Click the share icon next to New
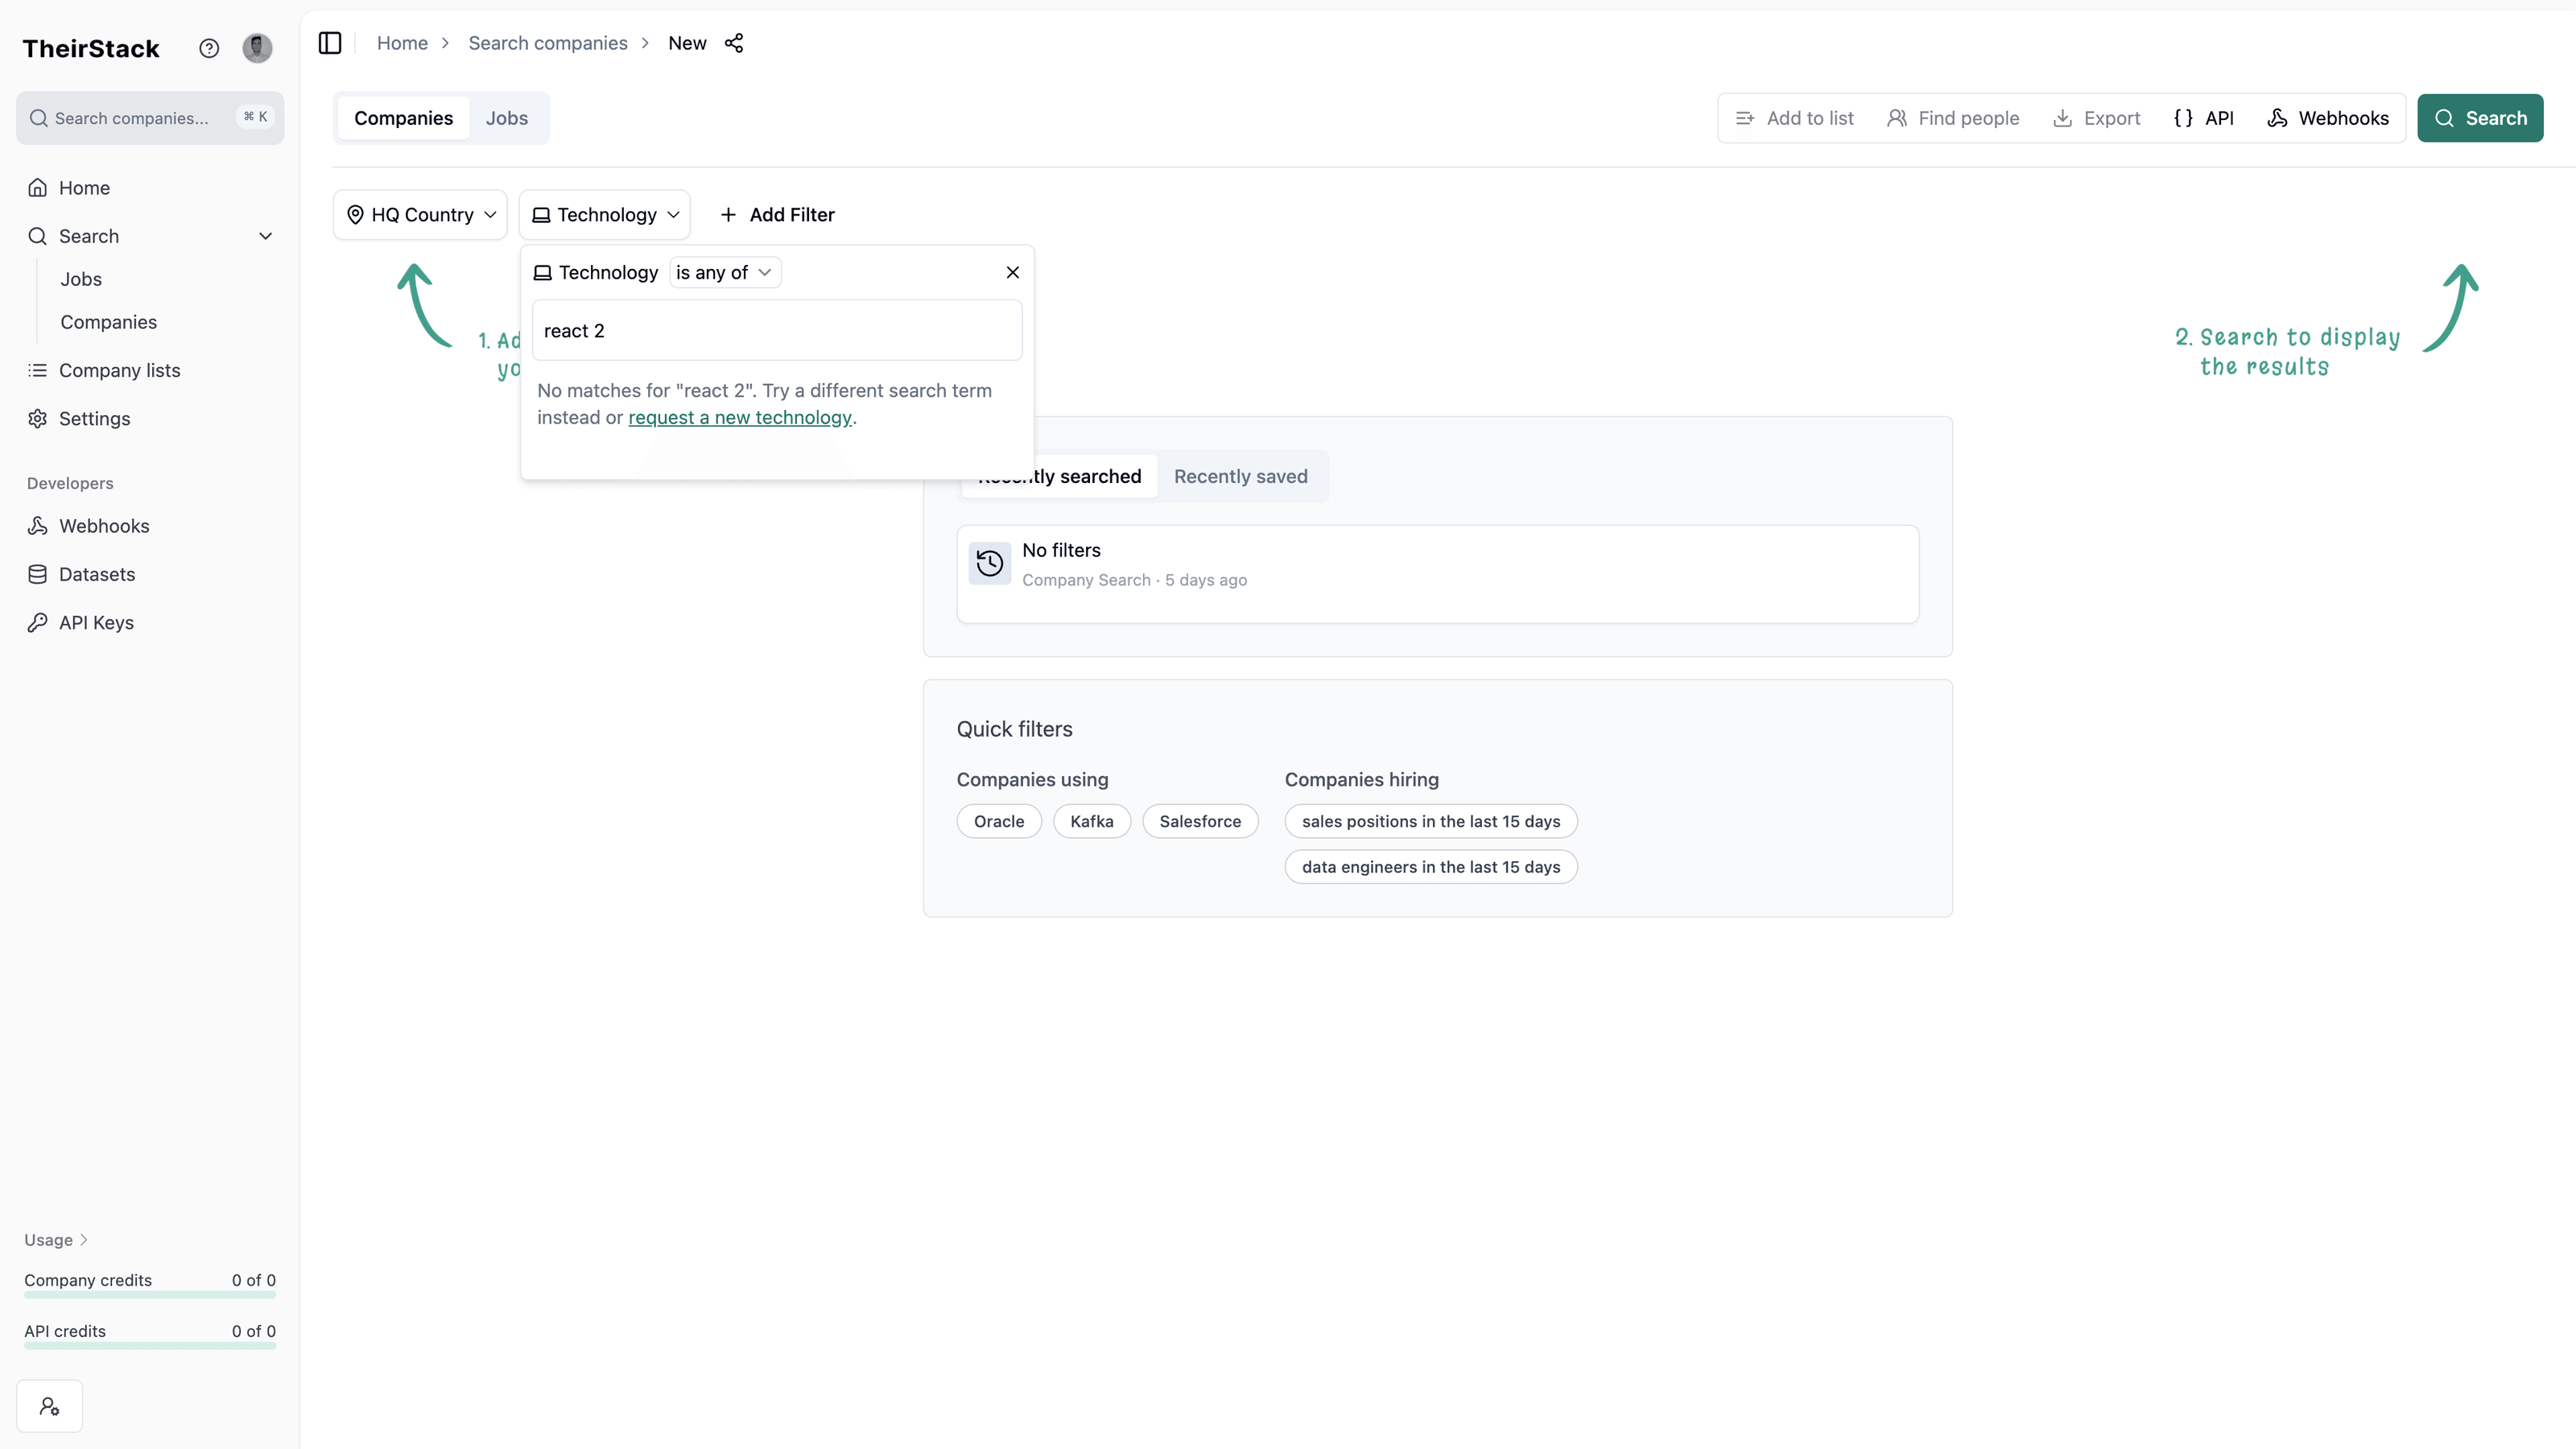Image resolution: width=2576 pixels, height=1449 pixels. [734, 43]
